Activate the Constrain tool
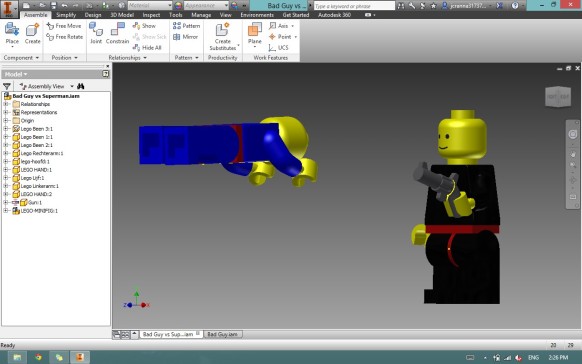582x364 pixels. coord(117,33)
